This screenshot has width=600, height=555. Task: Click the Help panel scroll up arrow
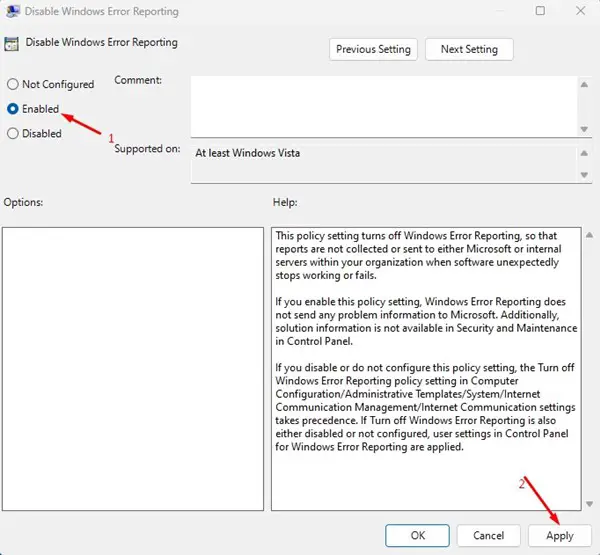(590, 235)
